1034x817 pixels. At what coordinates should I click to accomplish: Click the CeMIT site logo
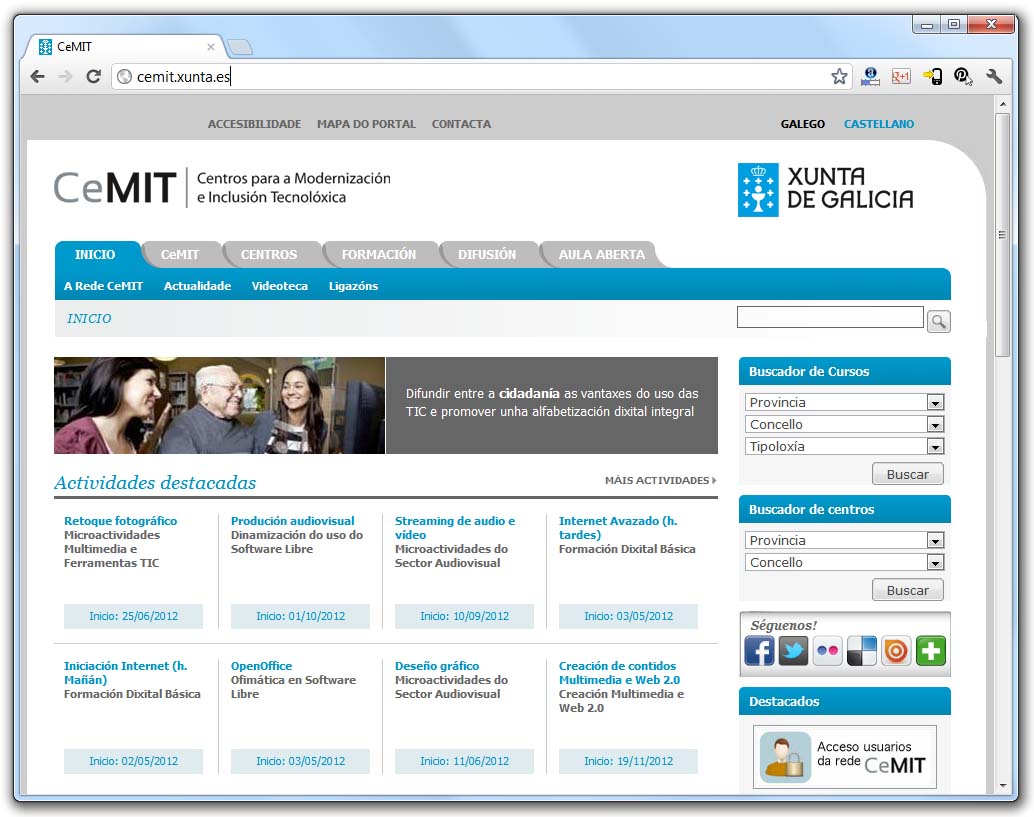pyautogui.click(x=222, y=188)
